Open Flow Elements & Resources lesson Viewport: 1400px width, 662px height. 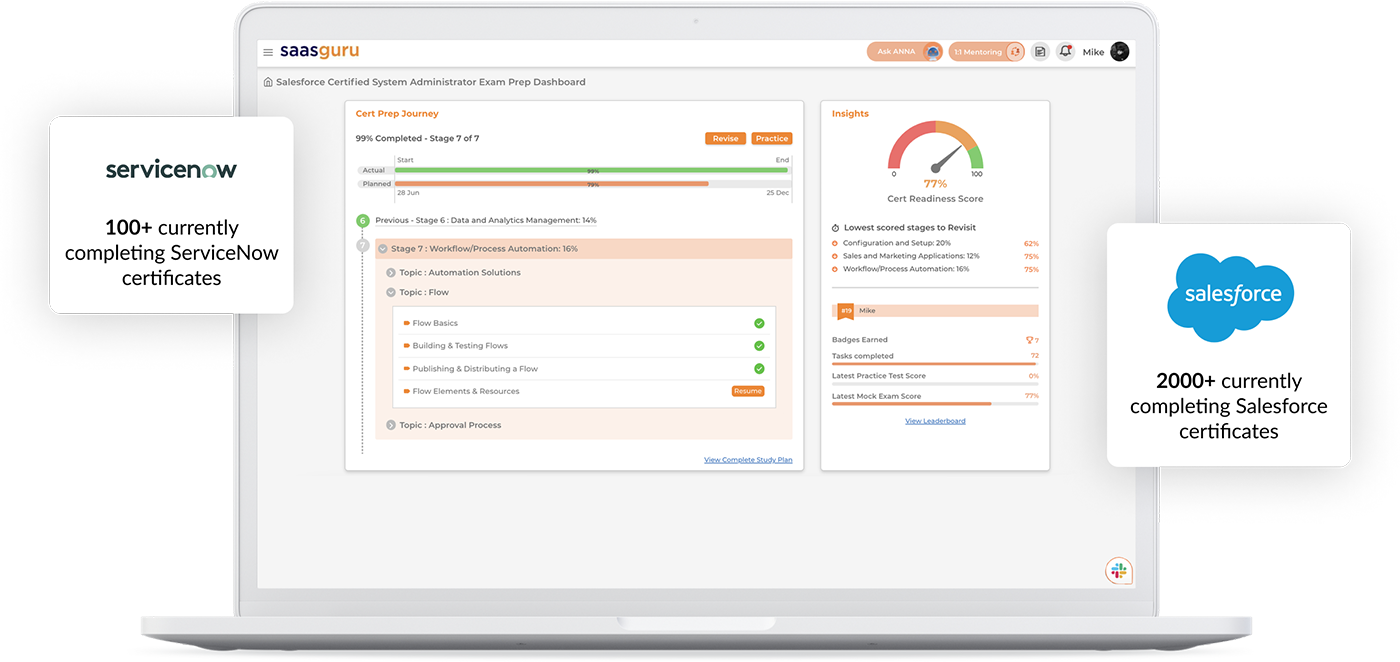[466, 392]
